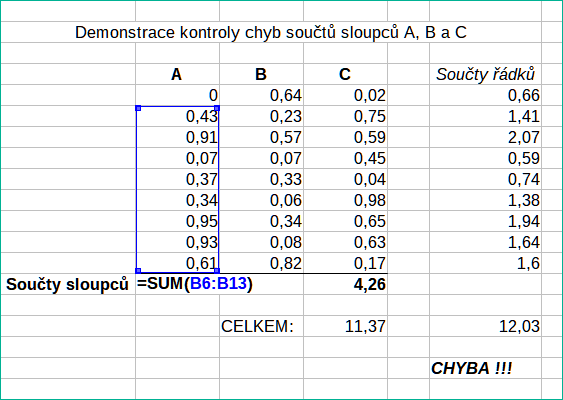Select the grand total cell 11,37
This screenshot has width=563, height=400.
point(345,326)
